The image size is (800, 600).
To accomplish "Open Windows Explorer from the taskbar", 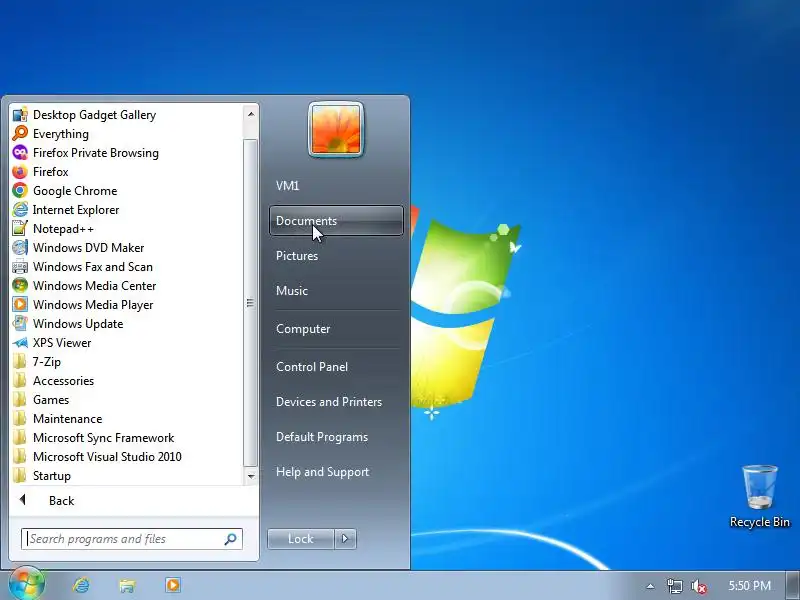I will (127, 585).
